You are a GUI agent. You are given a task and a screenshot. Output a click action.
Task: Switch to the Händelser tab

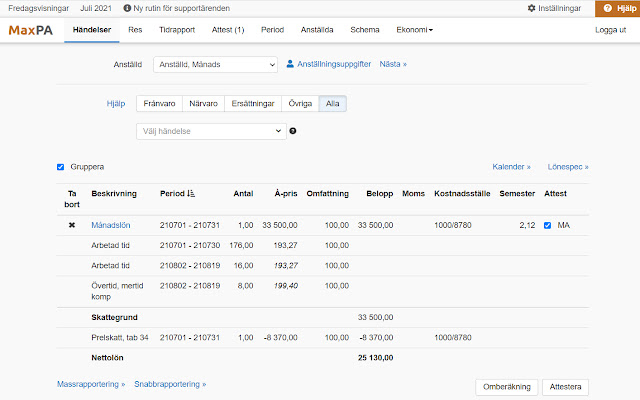click(92, 30)
